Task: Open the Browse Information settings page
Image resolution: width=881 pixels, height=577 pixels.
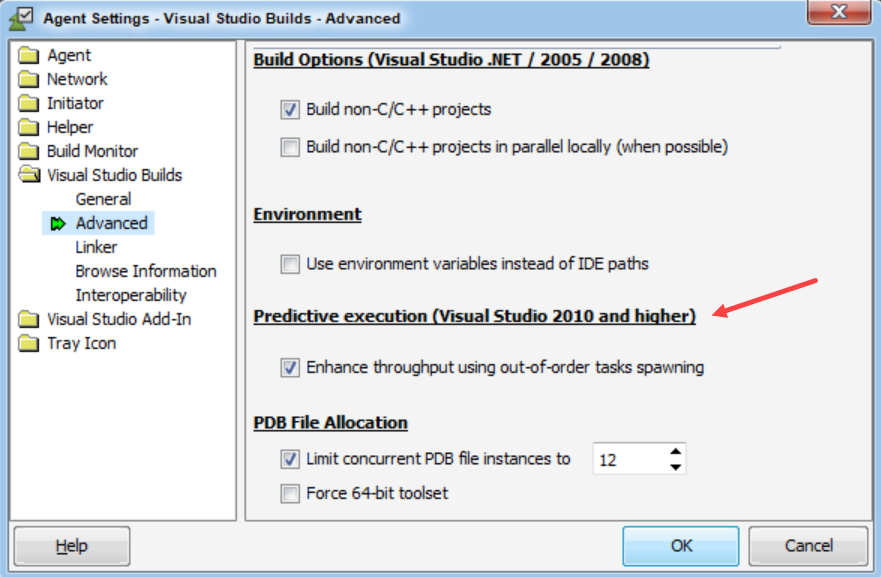Action: pos(145,271)
